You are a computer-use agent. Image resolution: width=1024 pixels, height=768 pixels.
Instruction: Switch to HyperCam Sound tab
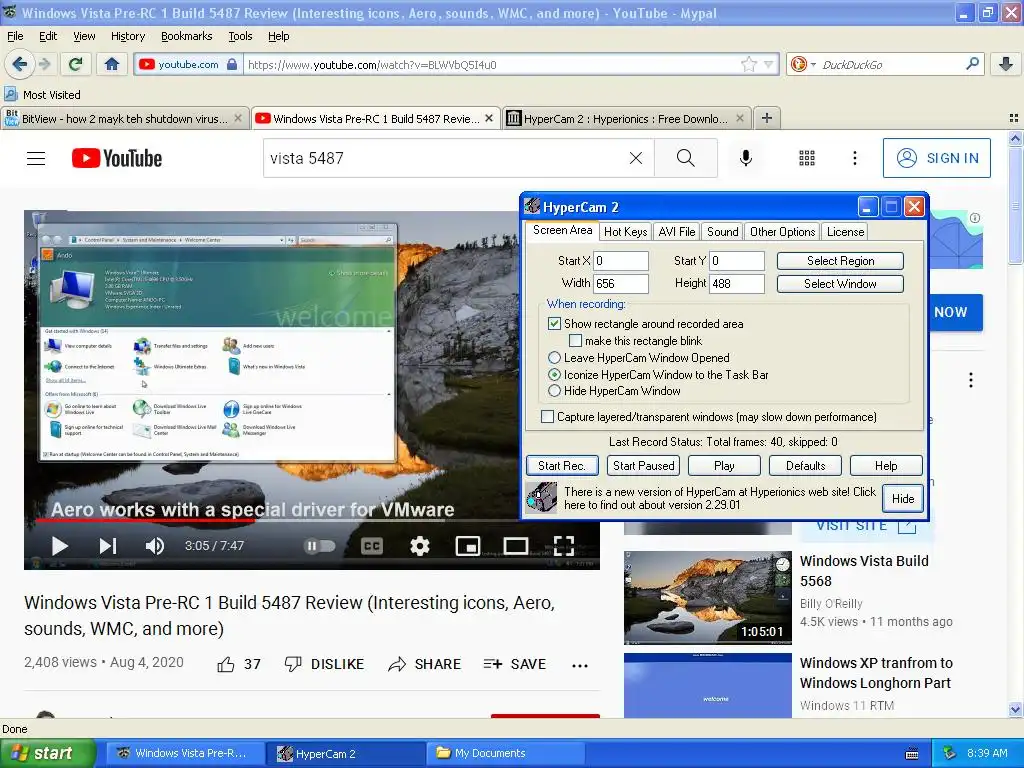pos(722,231)
